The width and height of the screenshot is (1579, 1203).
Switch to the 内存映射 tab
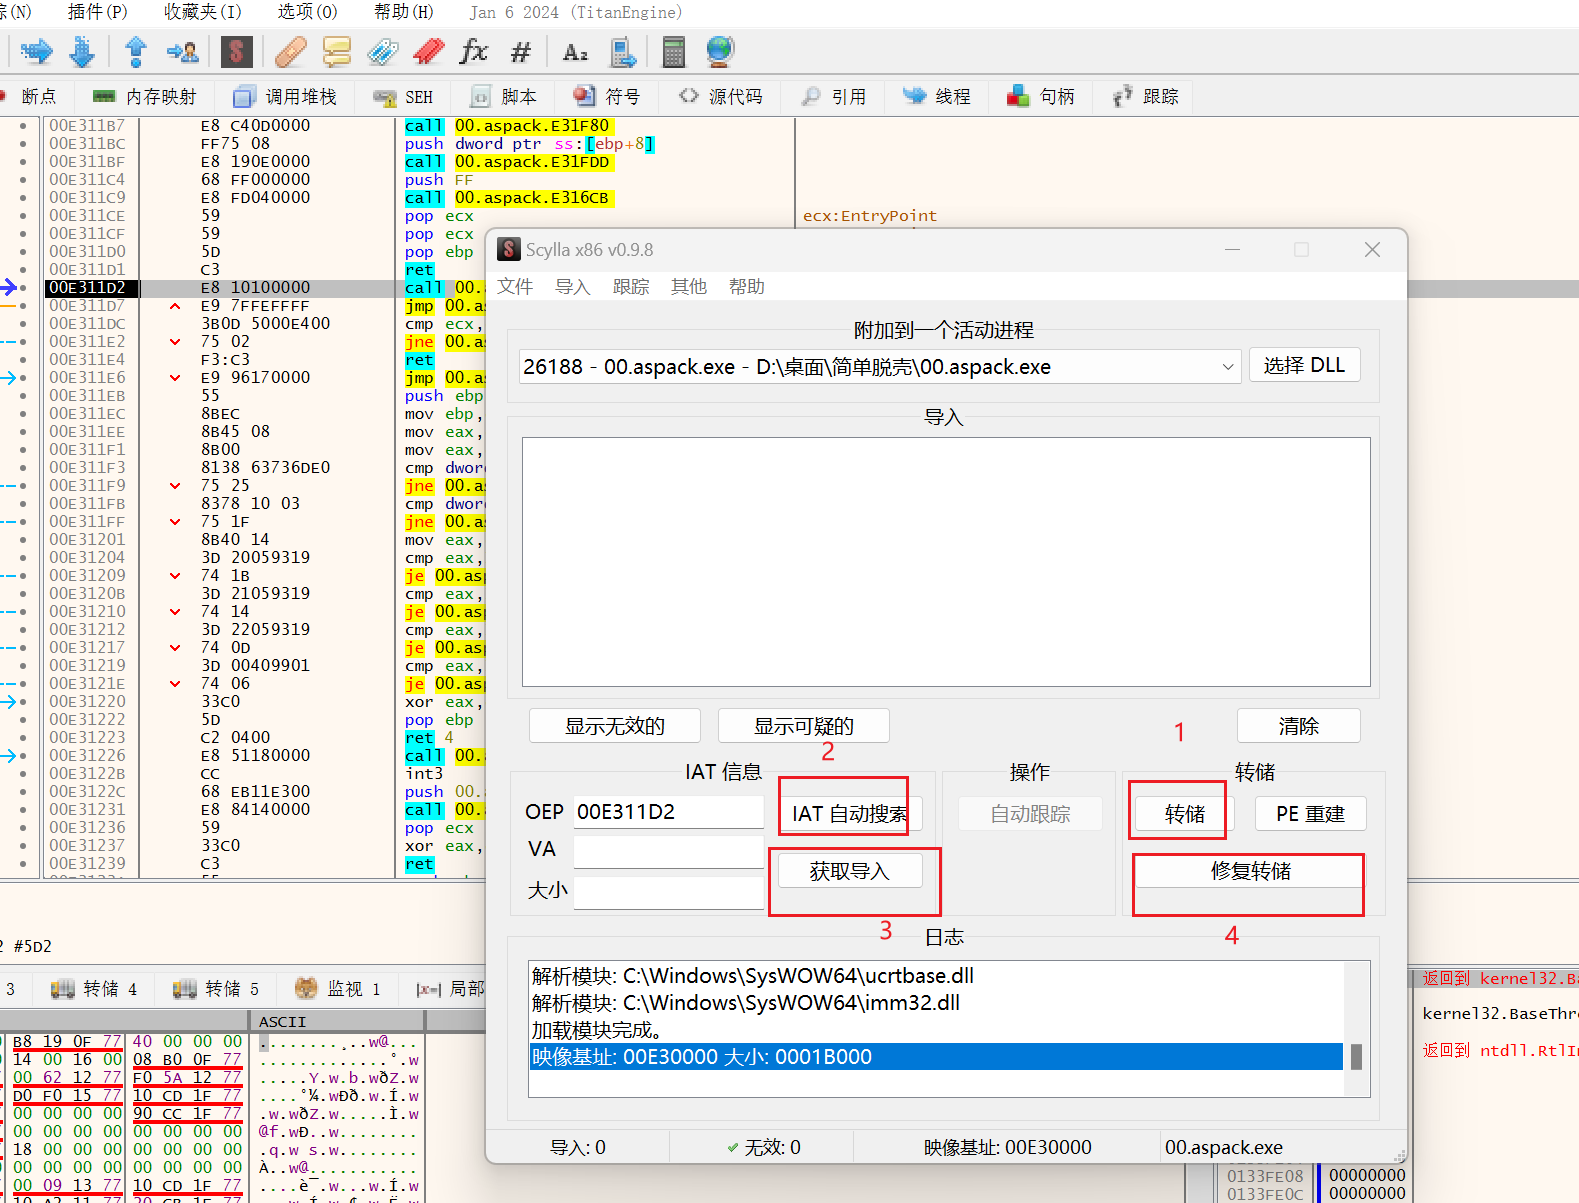(145, 97)
